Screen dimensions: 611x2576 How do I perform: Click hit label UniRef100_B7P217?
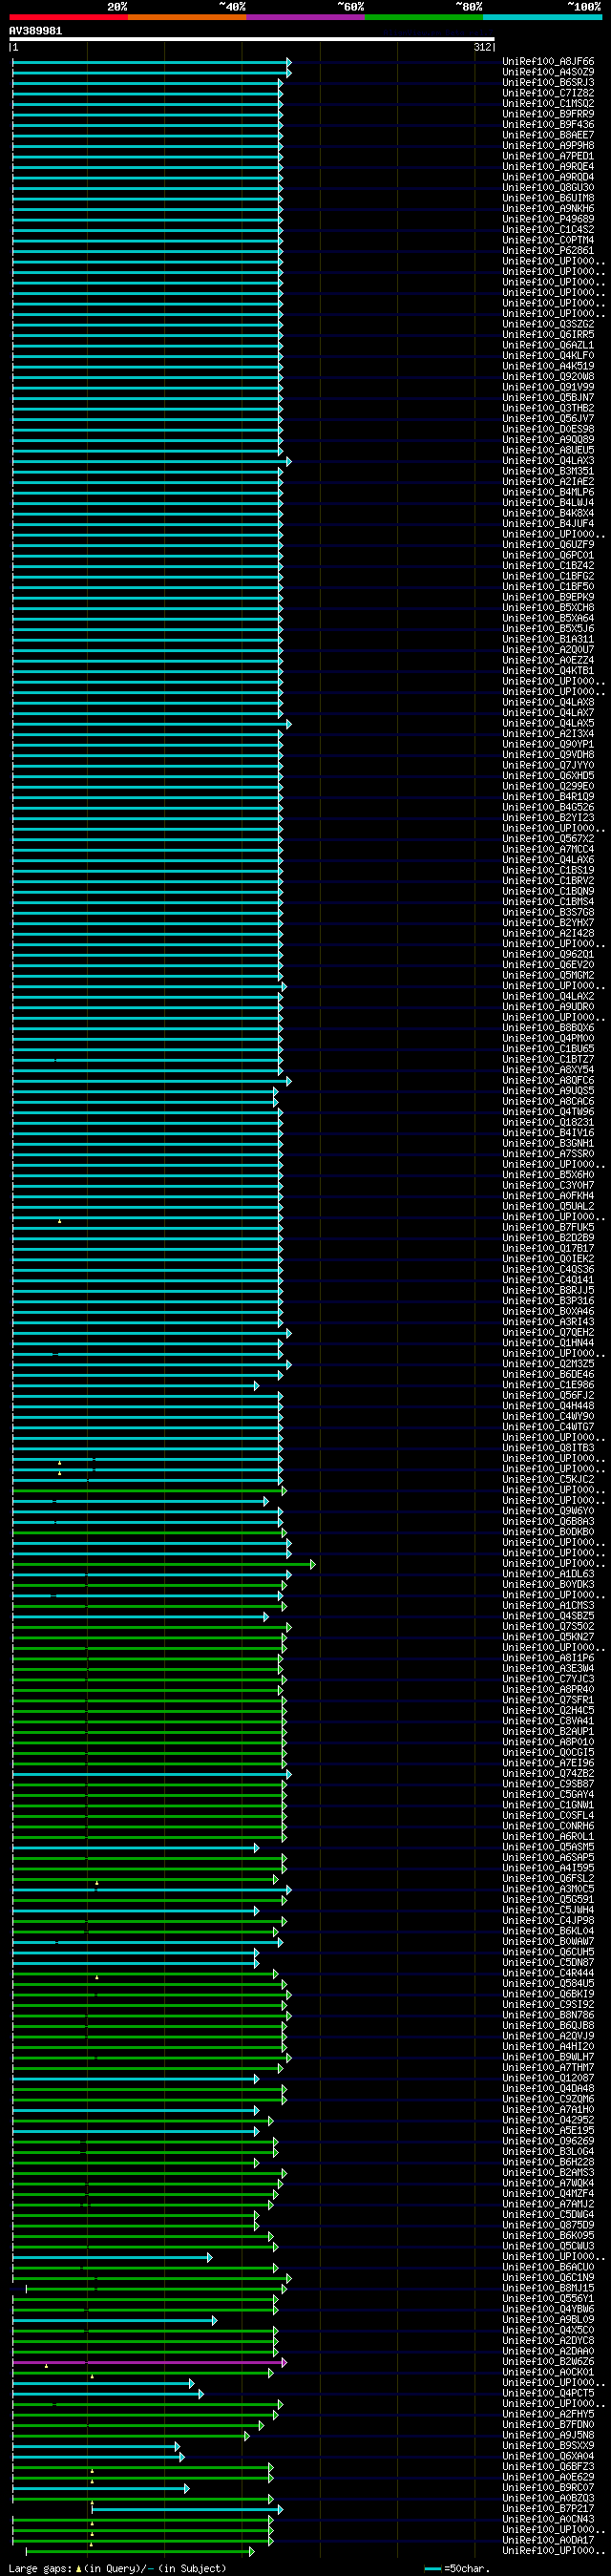[x=548, y=2509]
